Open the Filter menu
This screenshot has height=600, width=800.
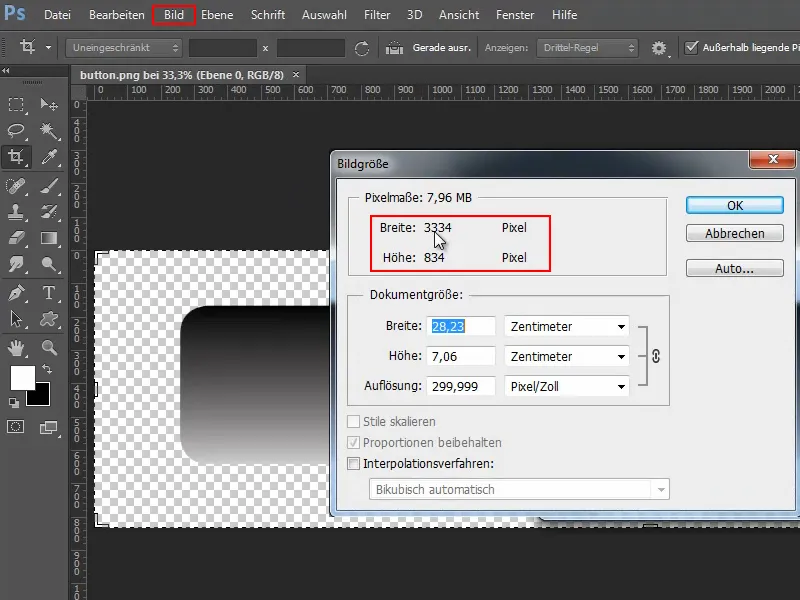(x=377, y=15)
